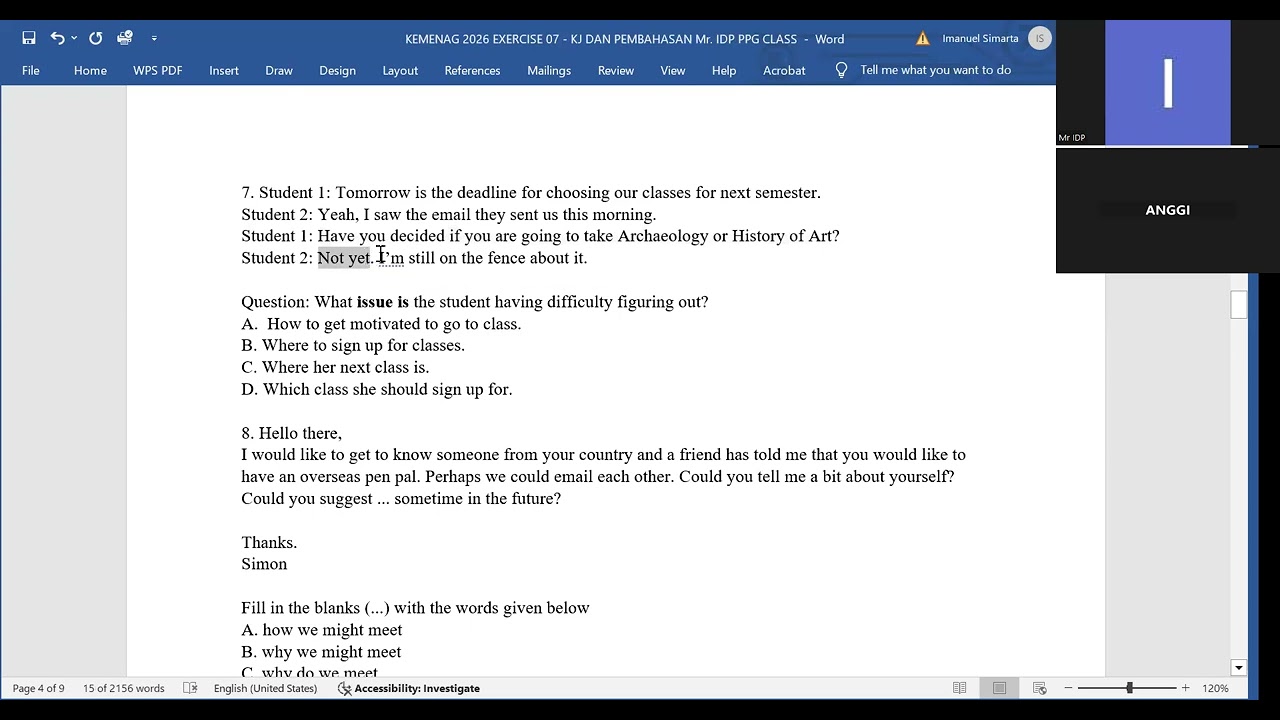Open the Mailings tab

[549, 70]
